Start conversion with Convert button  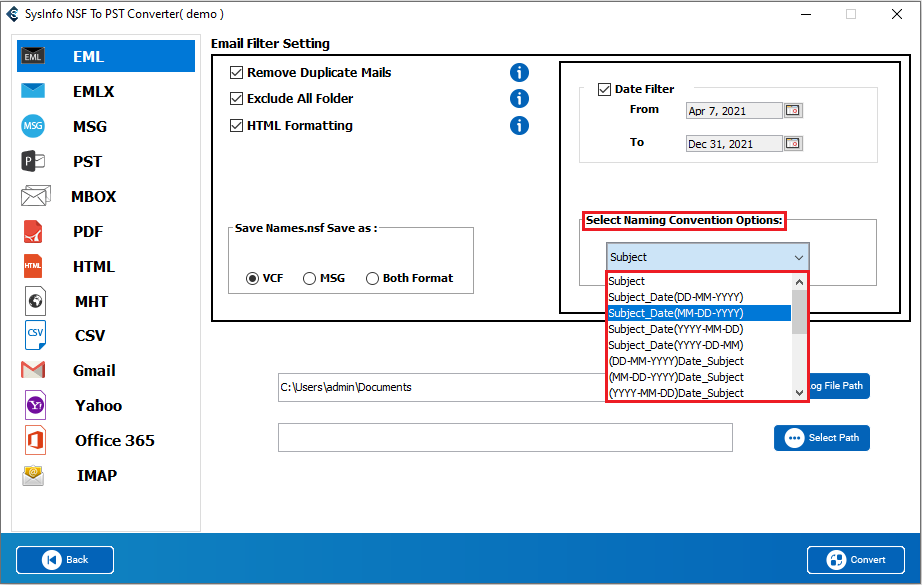tap(856, 560)
